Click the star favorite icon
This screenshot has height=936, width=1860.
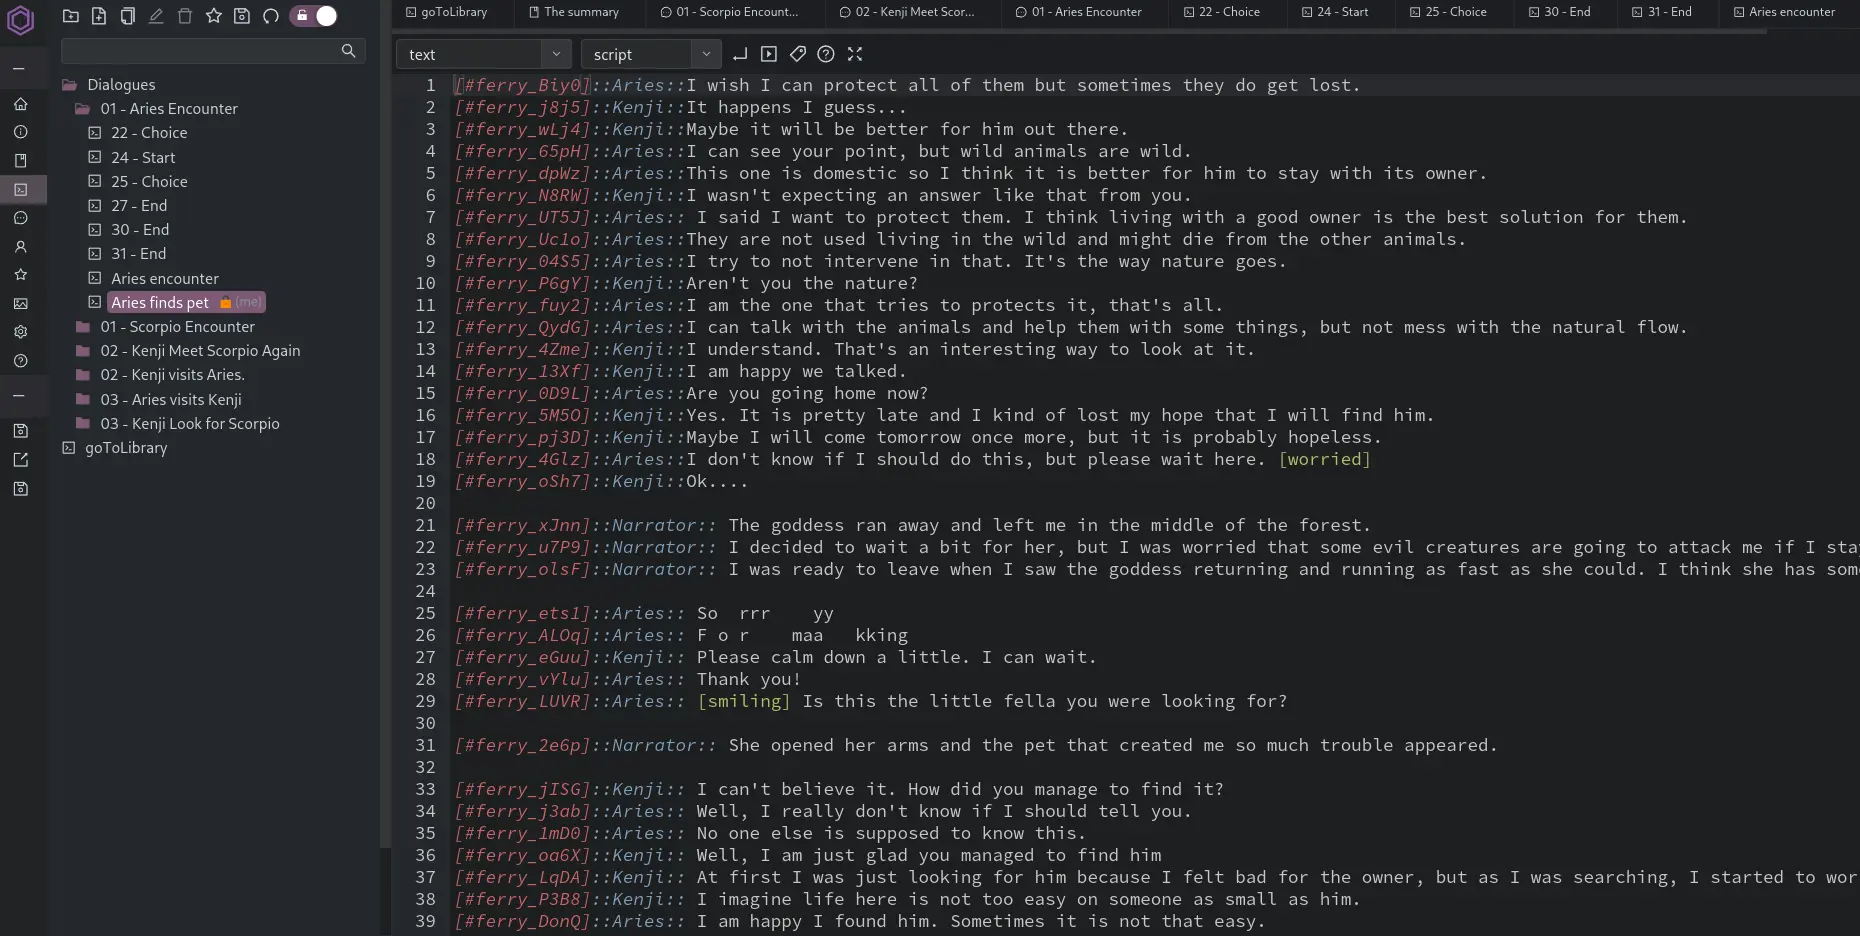click(x=214, y=17)
